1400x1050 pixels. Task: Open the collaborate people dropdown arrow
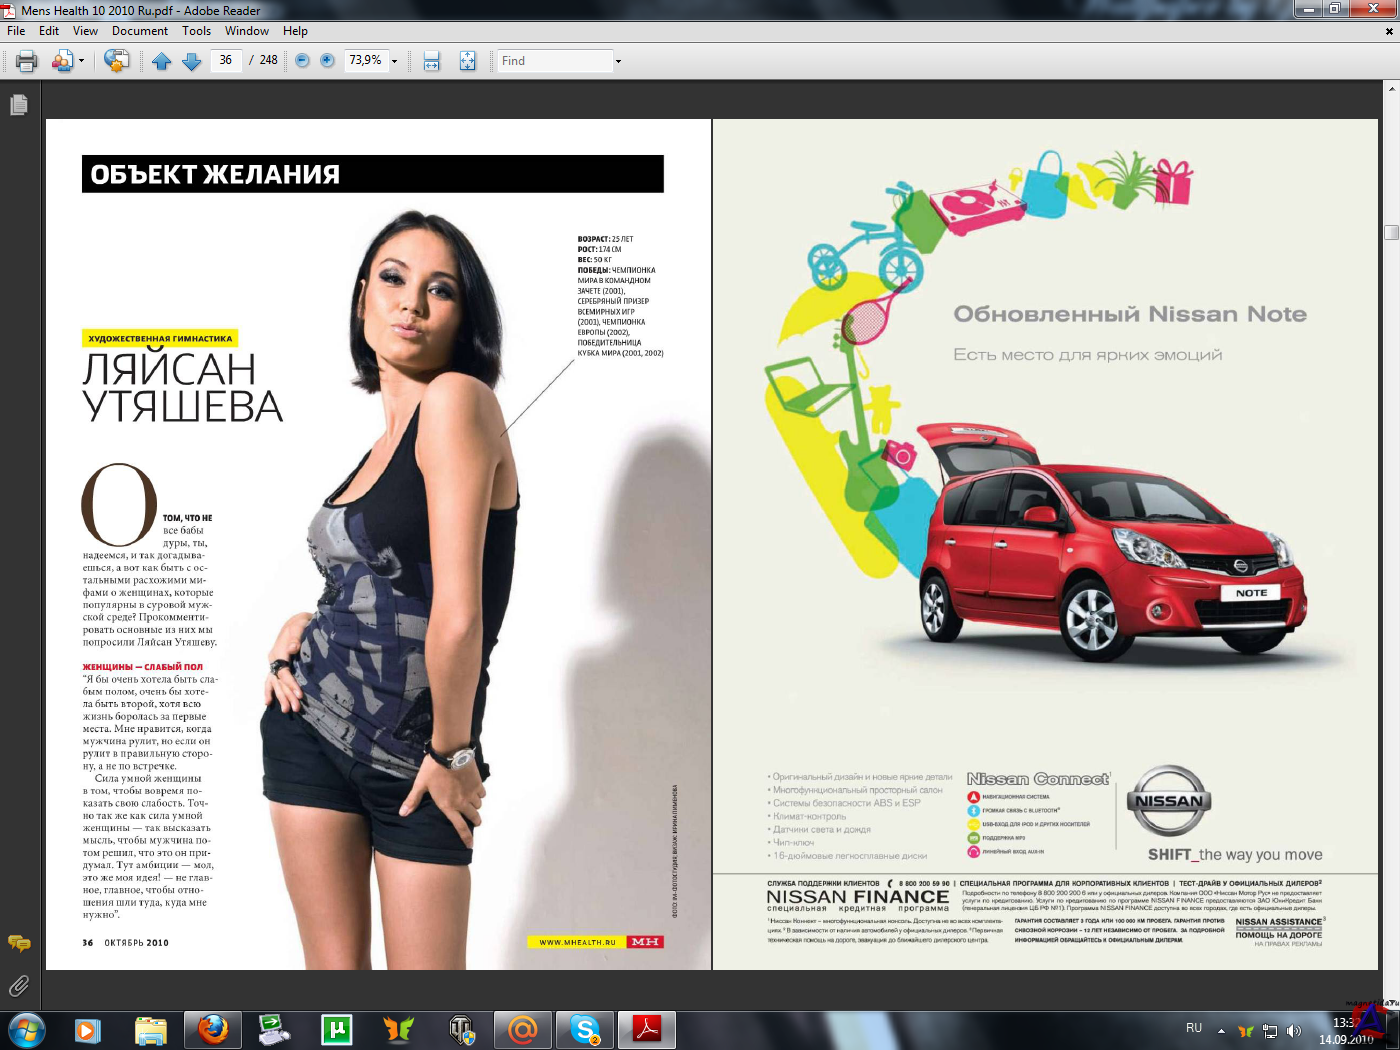pos(81,61)
